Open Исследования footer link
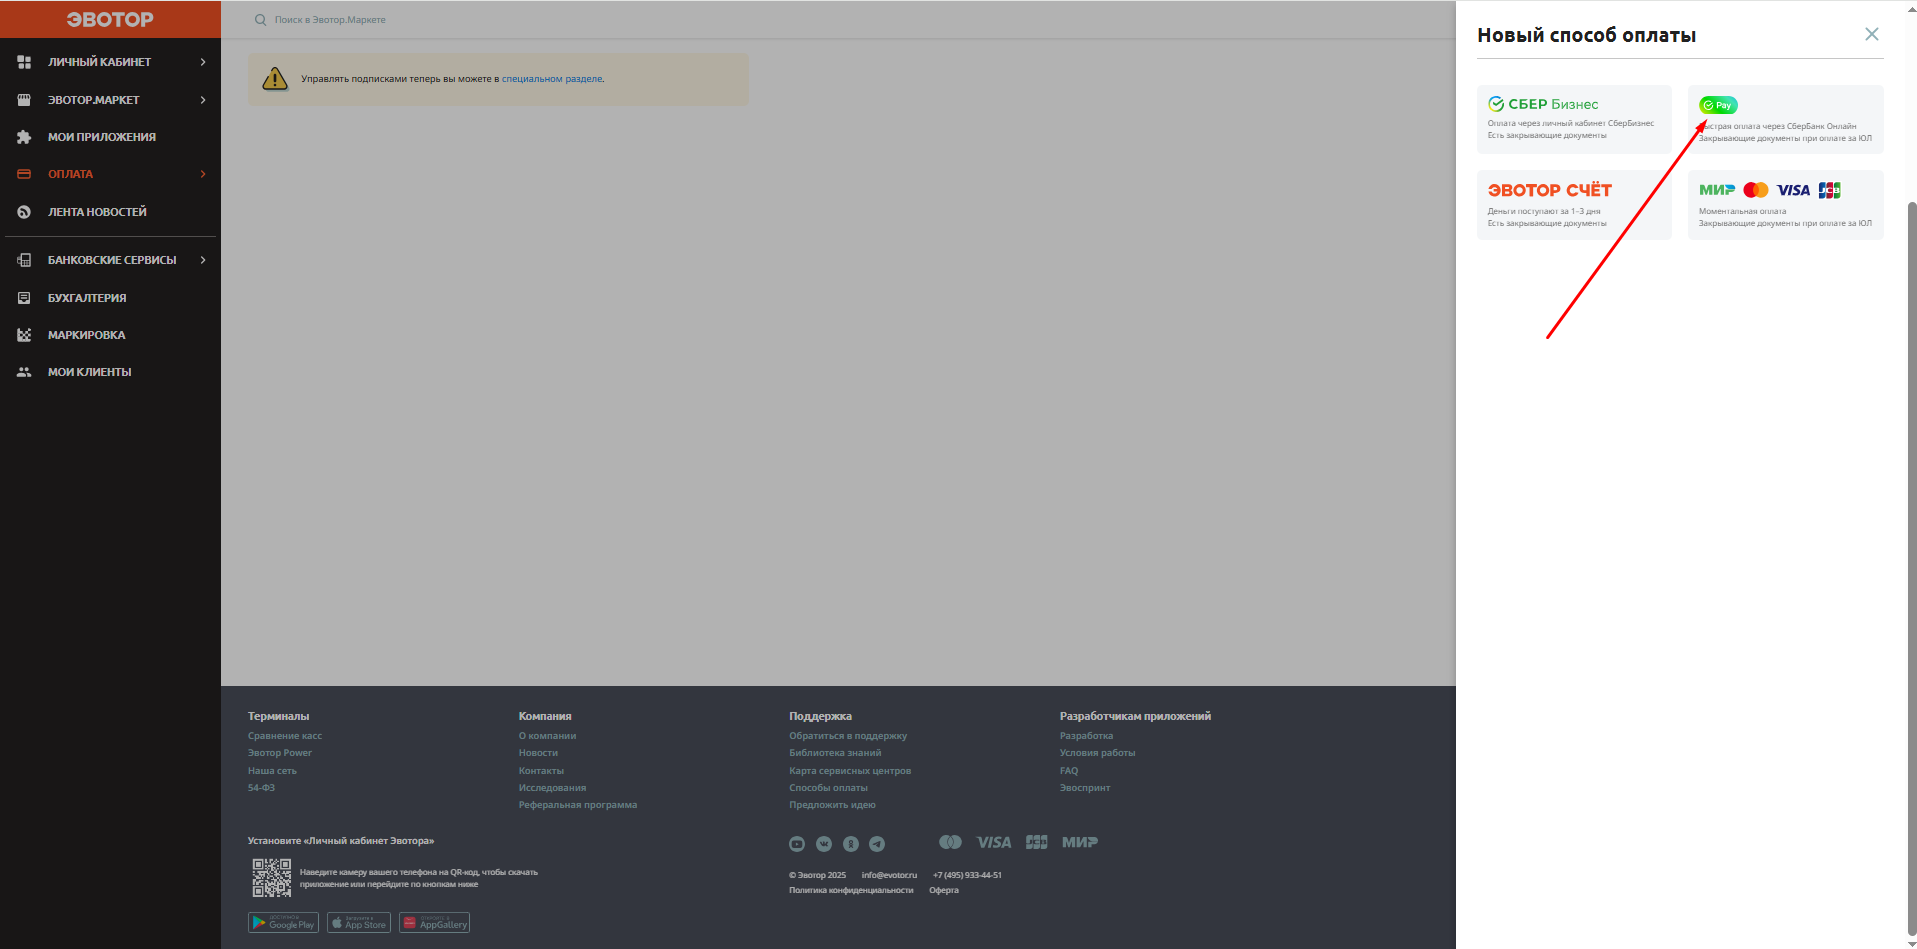Screen dimensions: 1917x949 tap(552, 788)
